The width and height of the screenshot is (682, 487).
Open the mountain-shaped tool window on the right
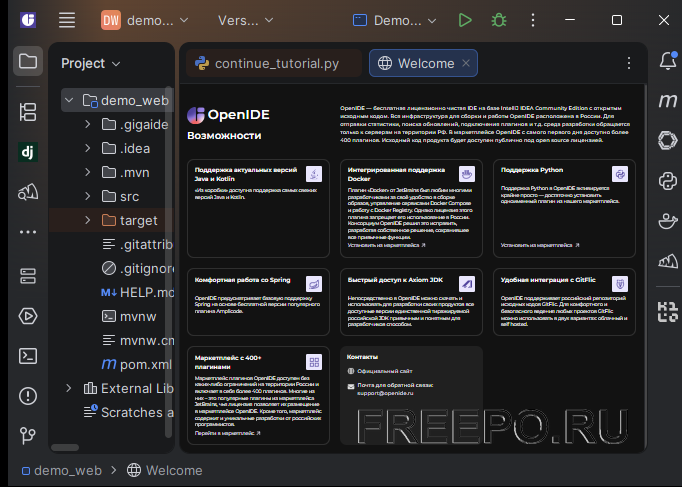tap(668, 261)
